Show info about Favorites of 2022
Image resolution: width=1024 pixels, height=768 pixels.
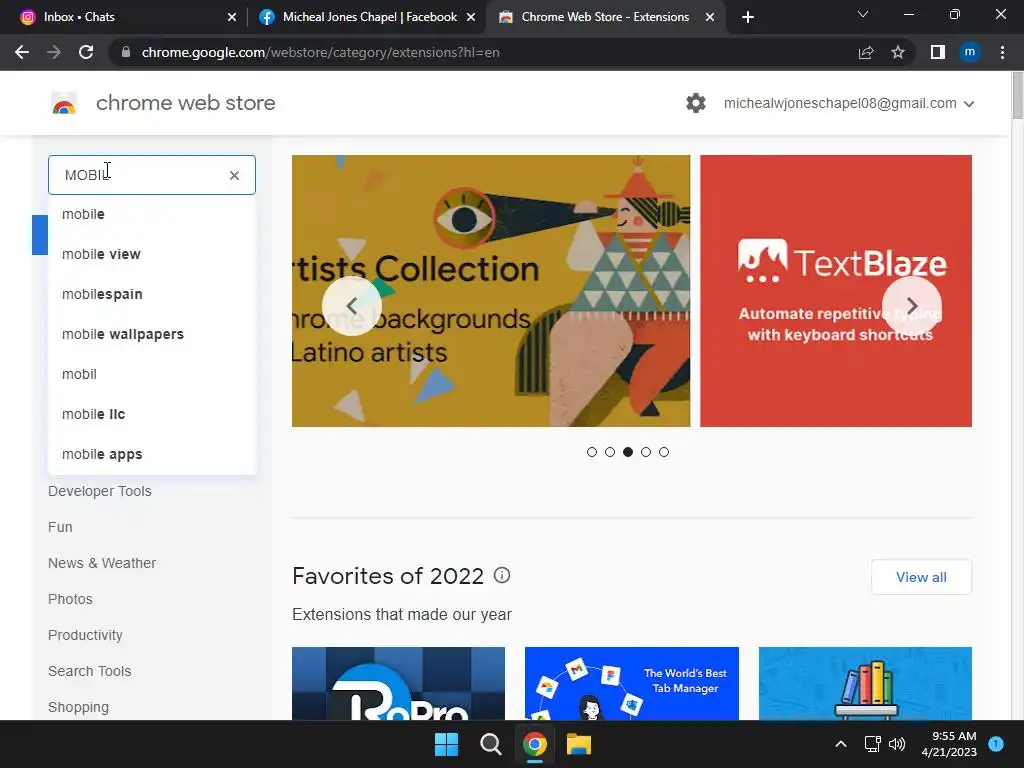[x=502, y=575]
